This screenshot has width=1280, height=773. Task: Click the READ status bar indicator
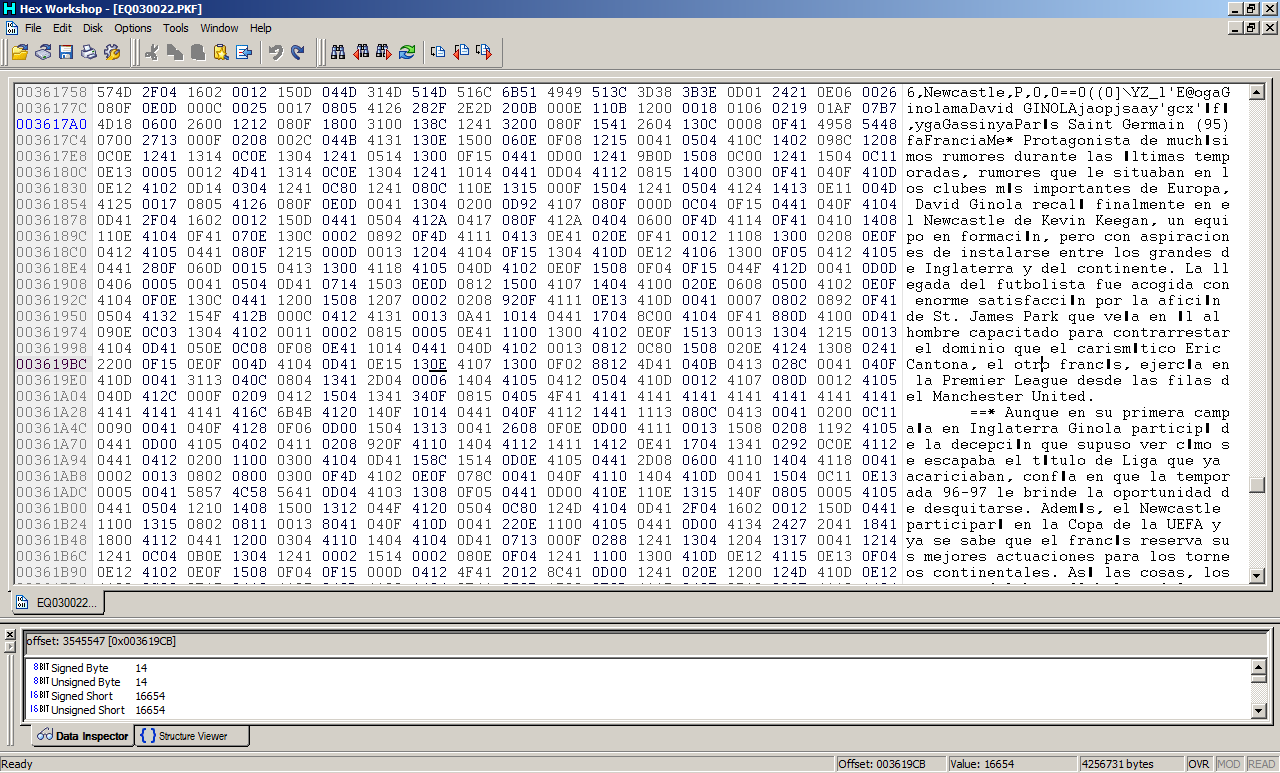[x=1261, y=764]
